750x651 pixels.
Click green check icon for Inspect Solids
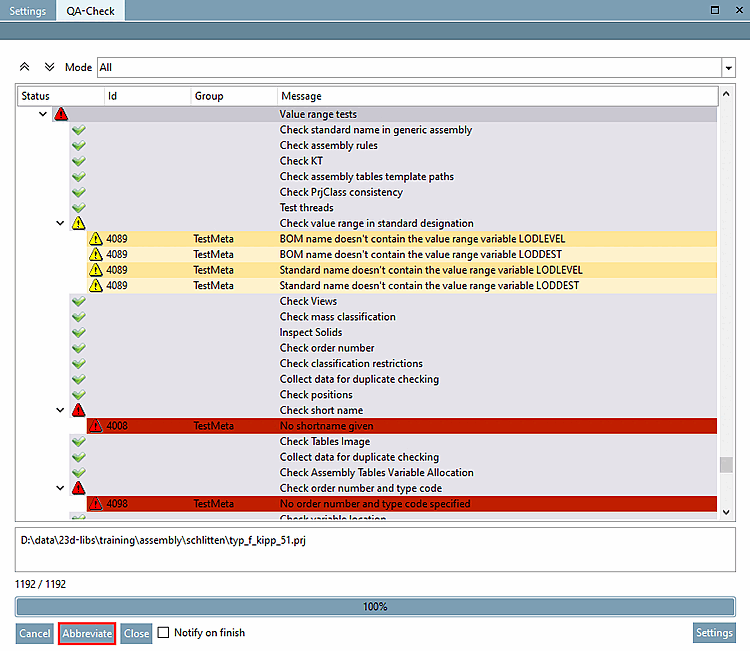point(78,332)
